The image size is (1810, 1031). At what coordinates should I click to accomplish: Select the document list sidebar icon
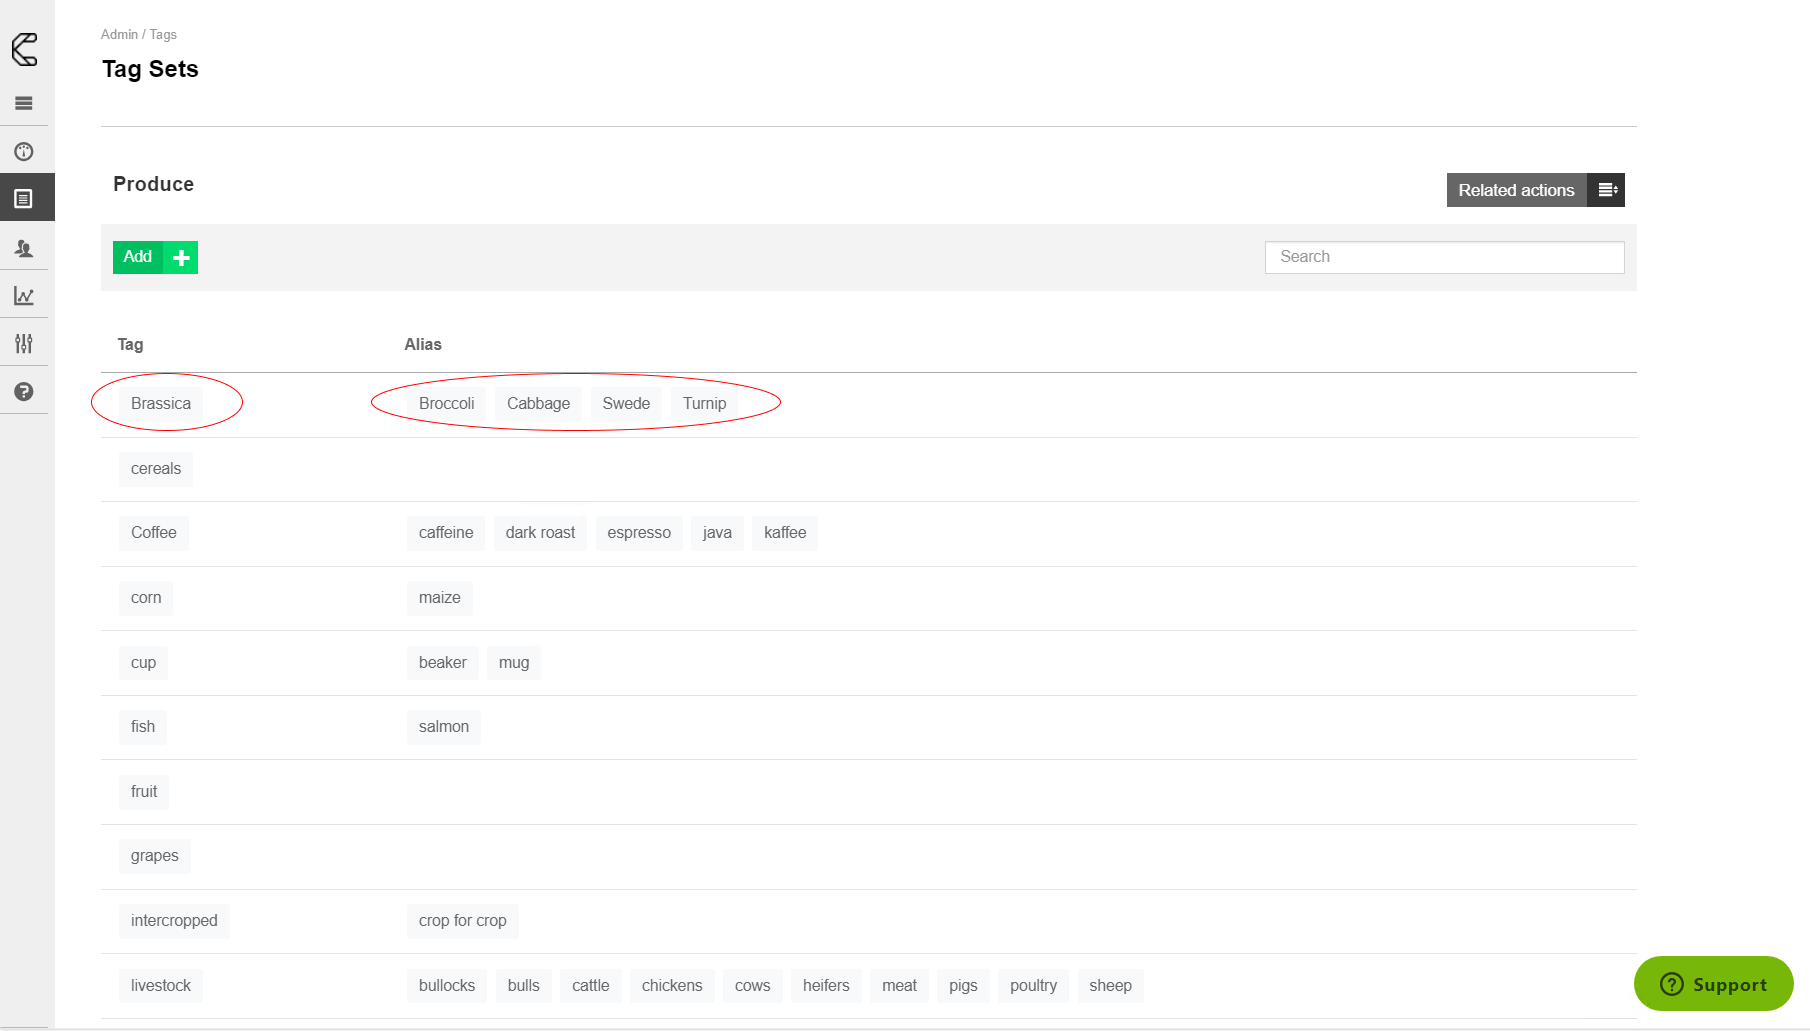(x=24, y=199)
